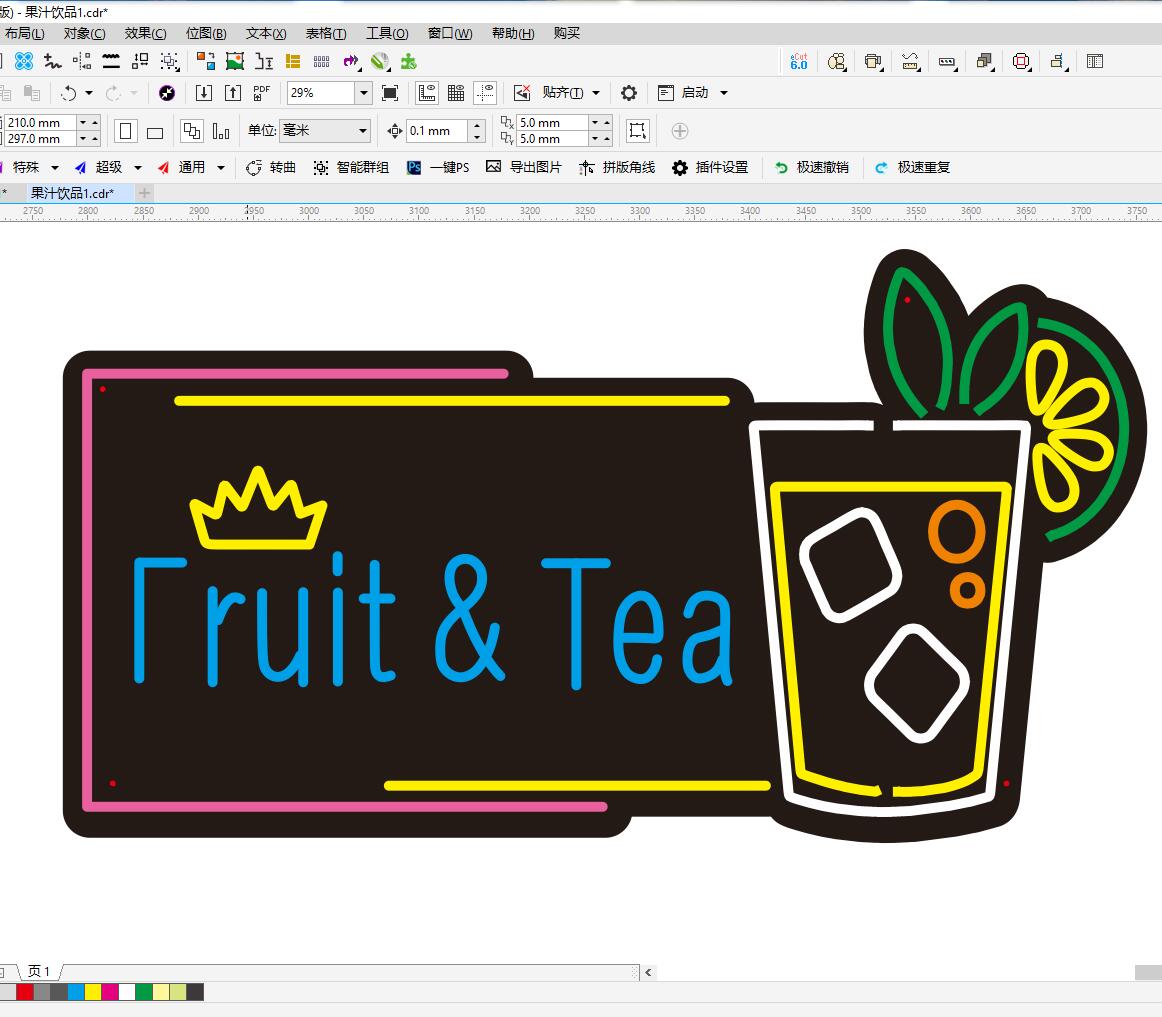Screen dimensions: 1162x1017
Task: Click the 插件设置 plugin settings button
Action: pos(711,168)
